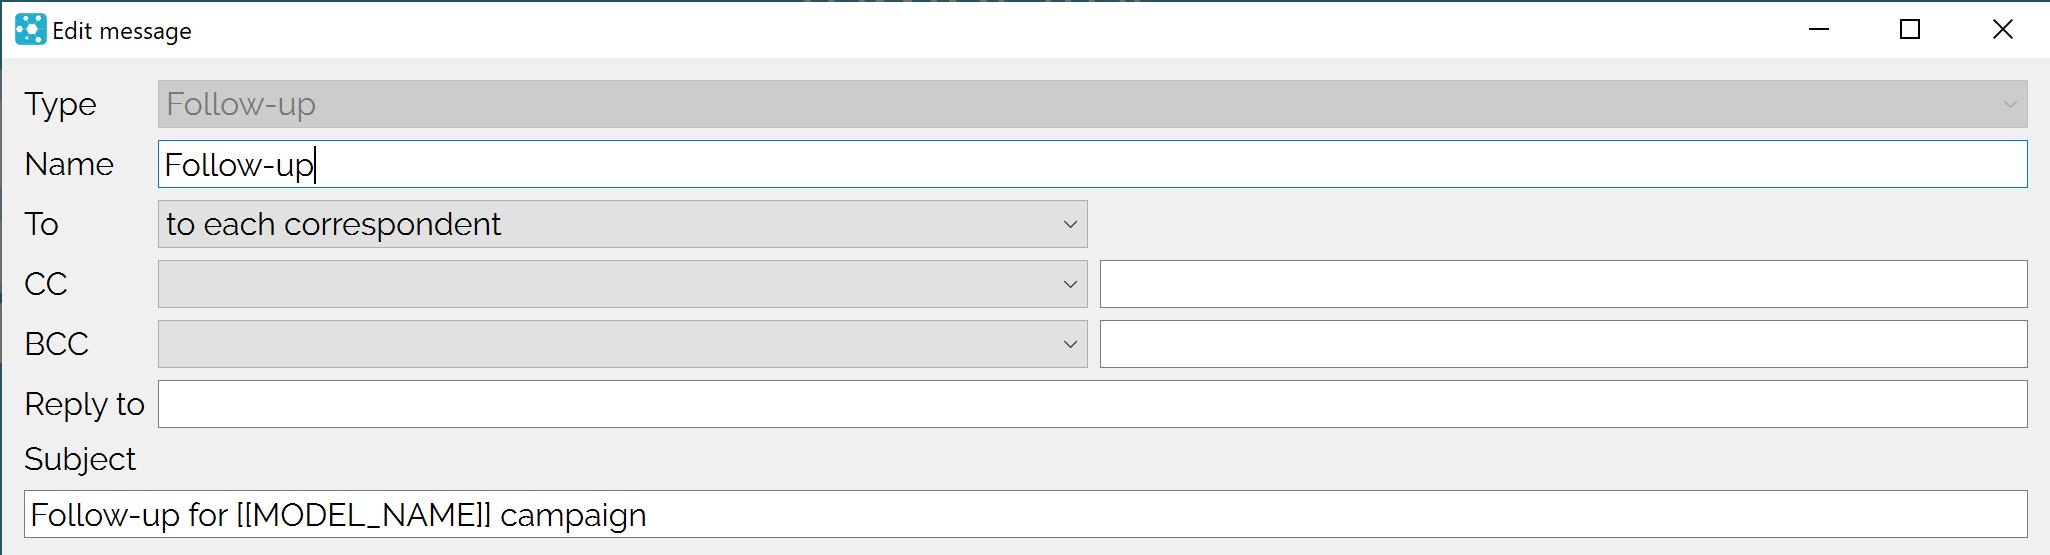Click the 'BCC' field label
This screenshot has width=2050, height=555.
[56, 344]
